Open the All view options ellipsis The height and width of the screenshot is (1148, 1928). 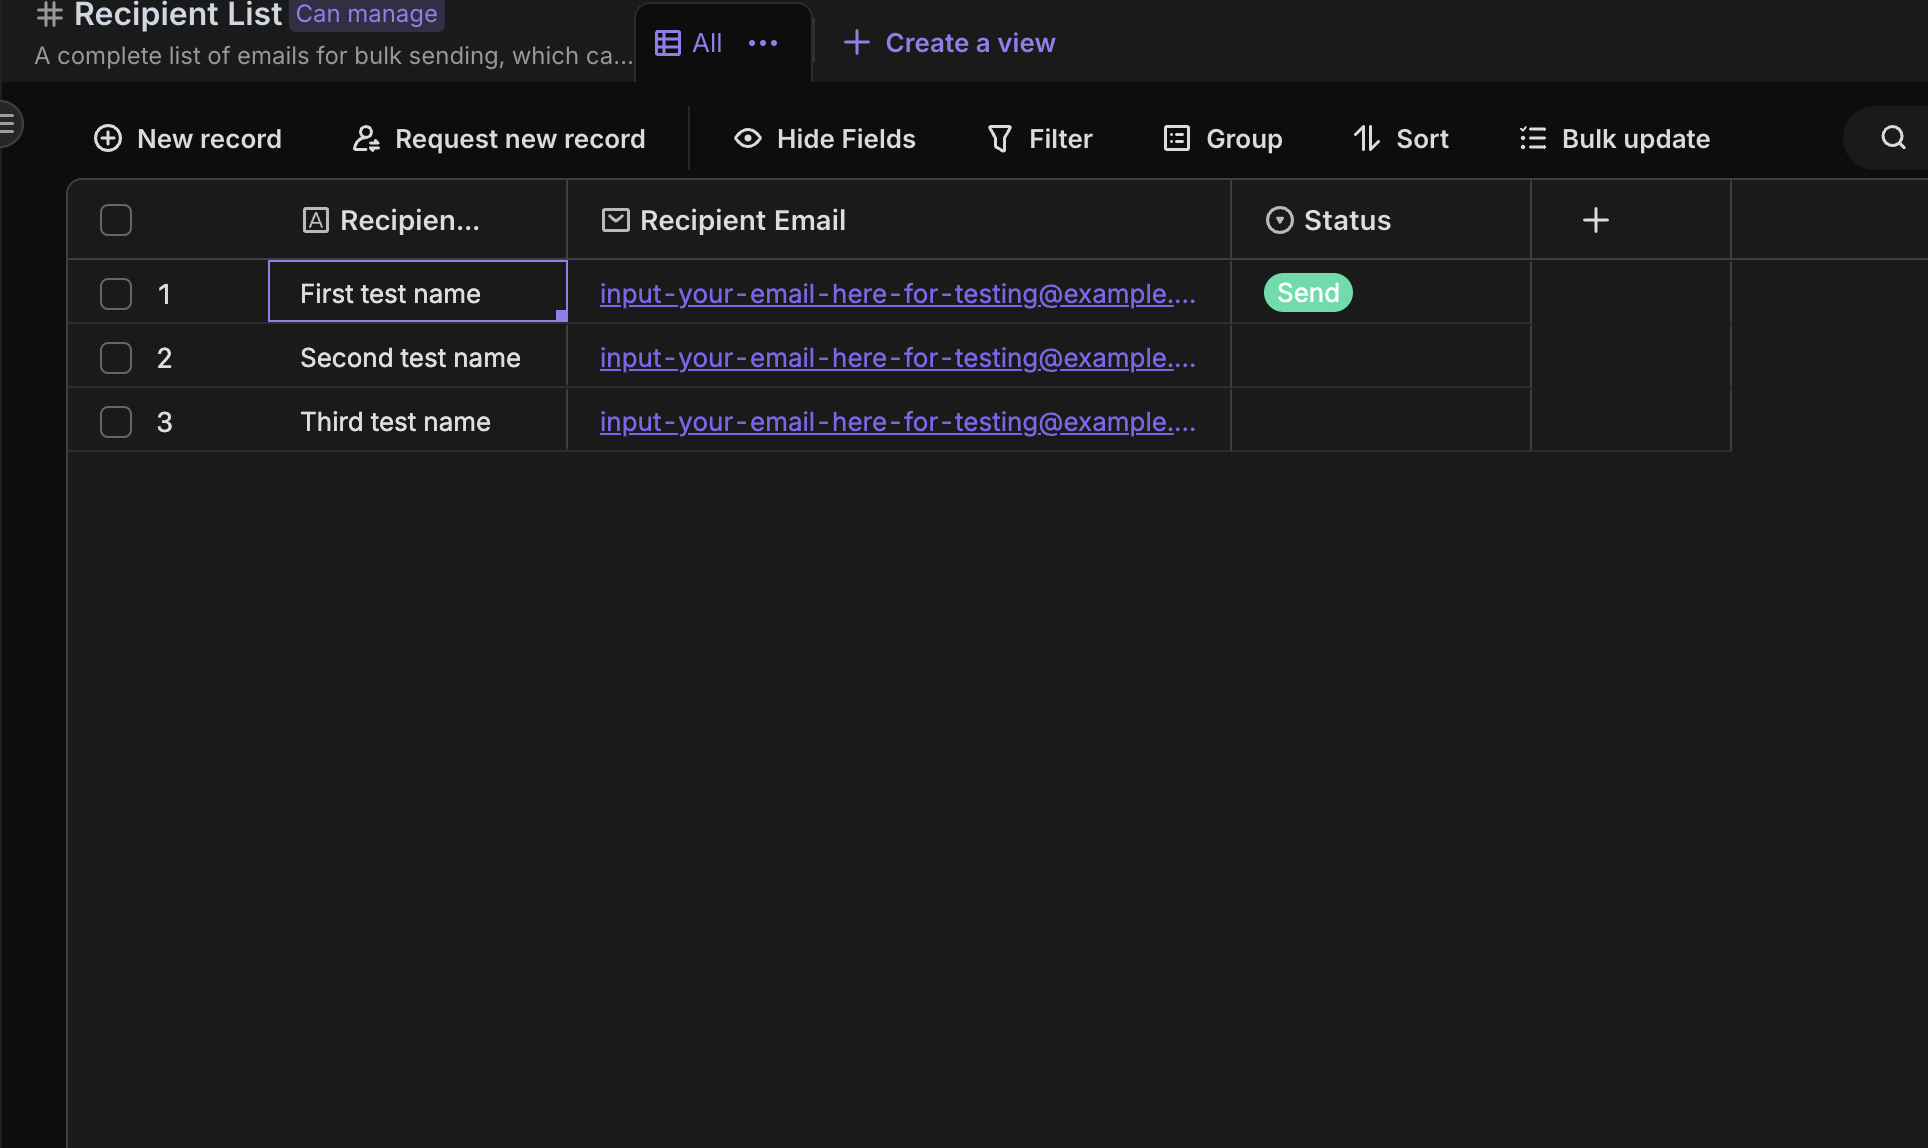763,43
